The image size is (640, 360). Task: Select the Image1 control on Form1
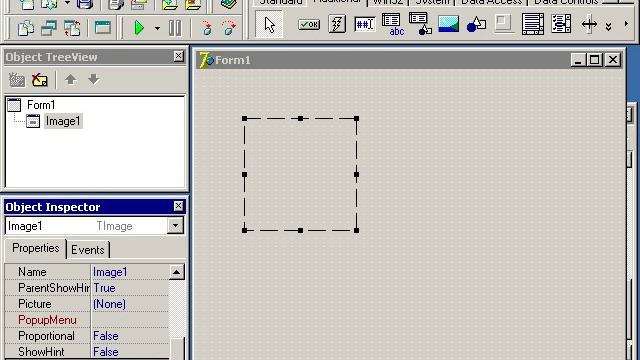point(300,175)
